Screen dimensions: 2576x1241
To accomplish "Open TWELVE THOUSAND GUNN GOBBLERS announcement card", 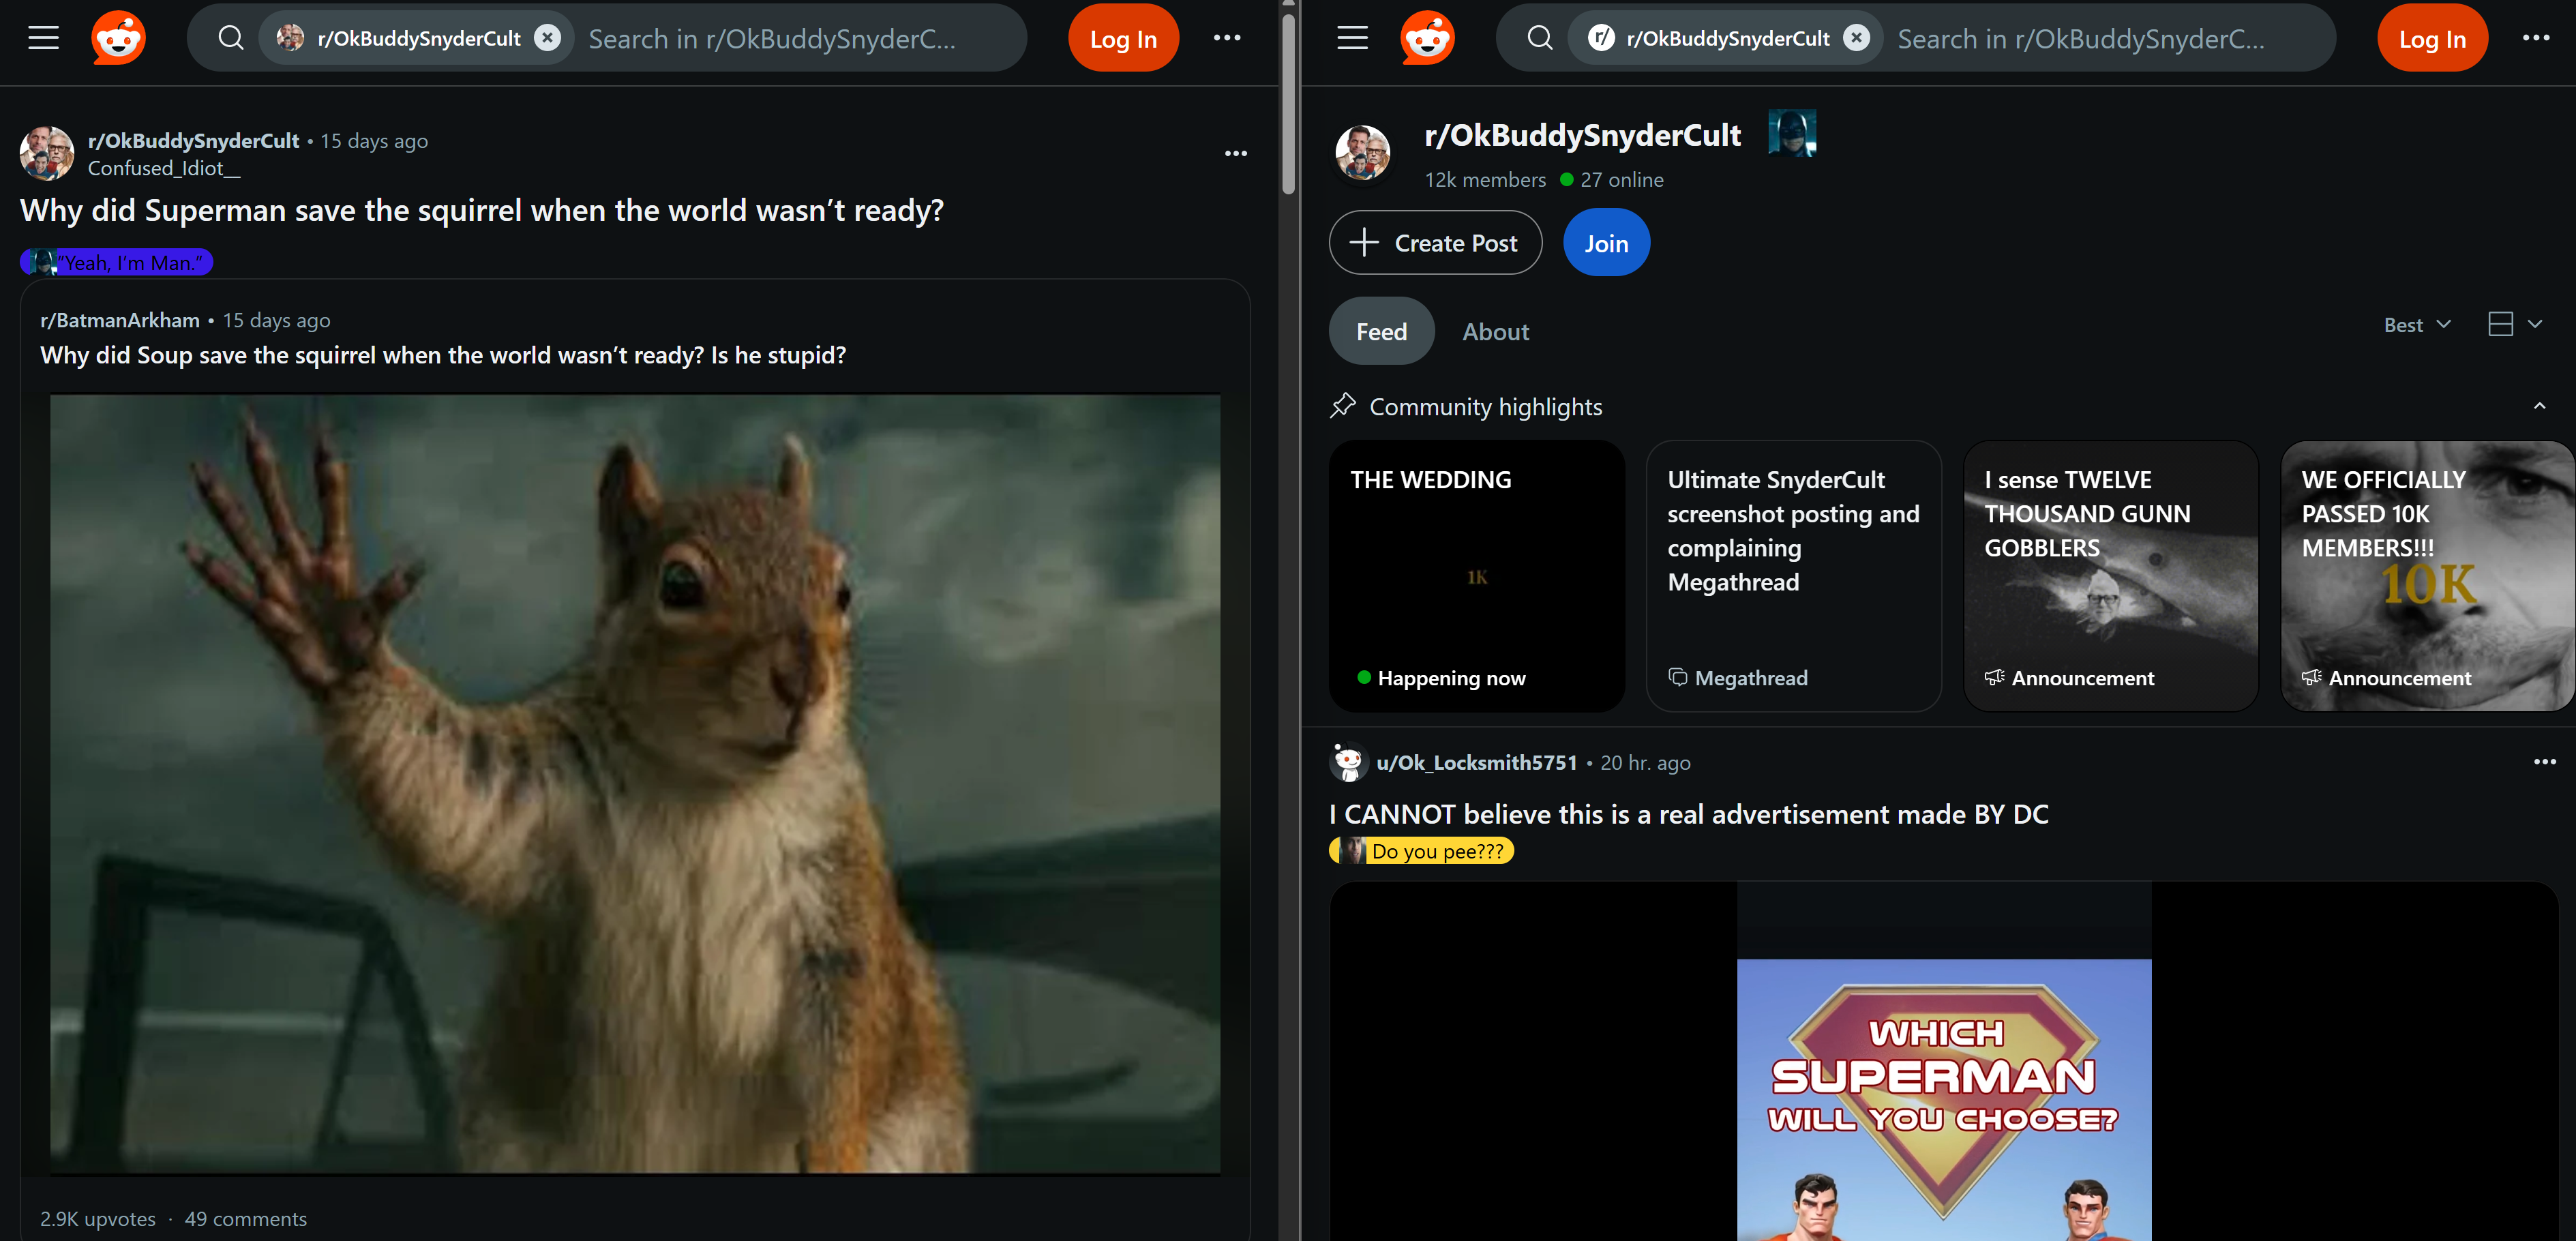I will click(x=2110, y=576).
